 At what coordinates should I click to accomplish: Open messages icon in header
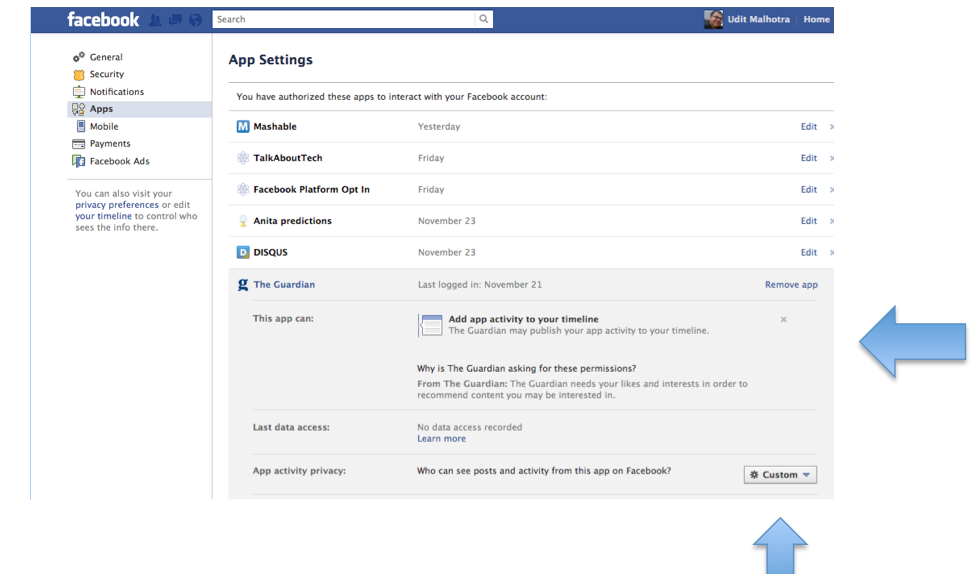click(176, 20)
